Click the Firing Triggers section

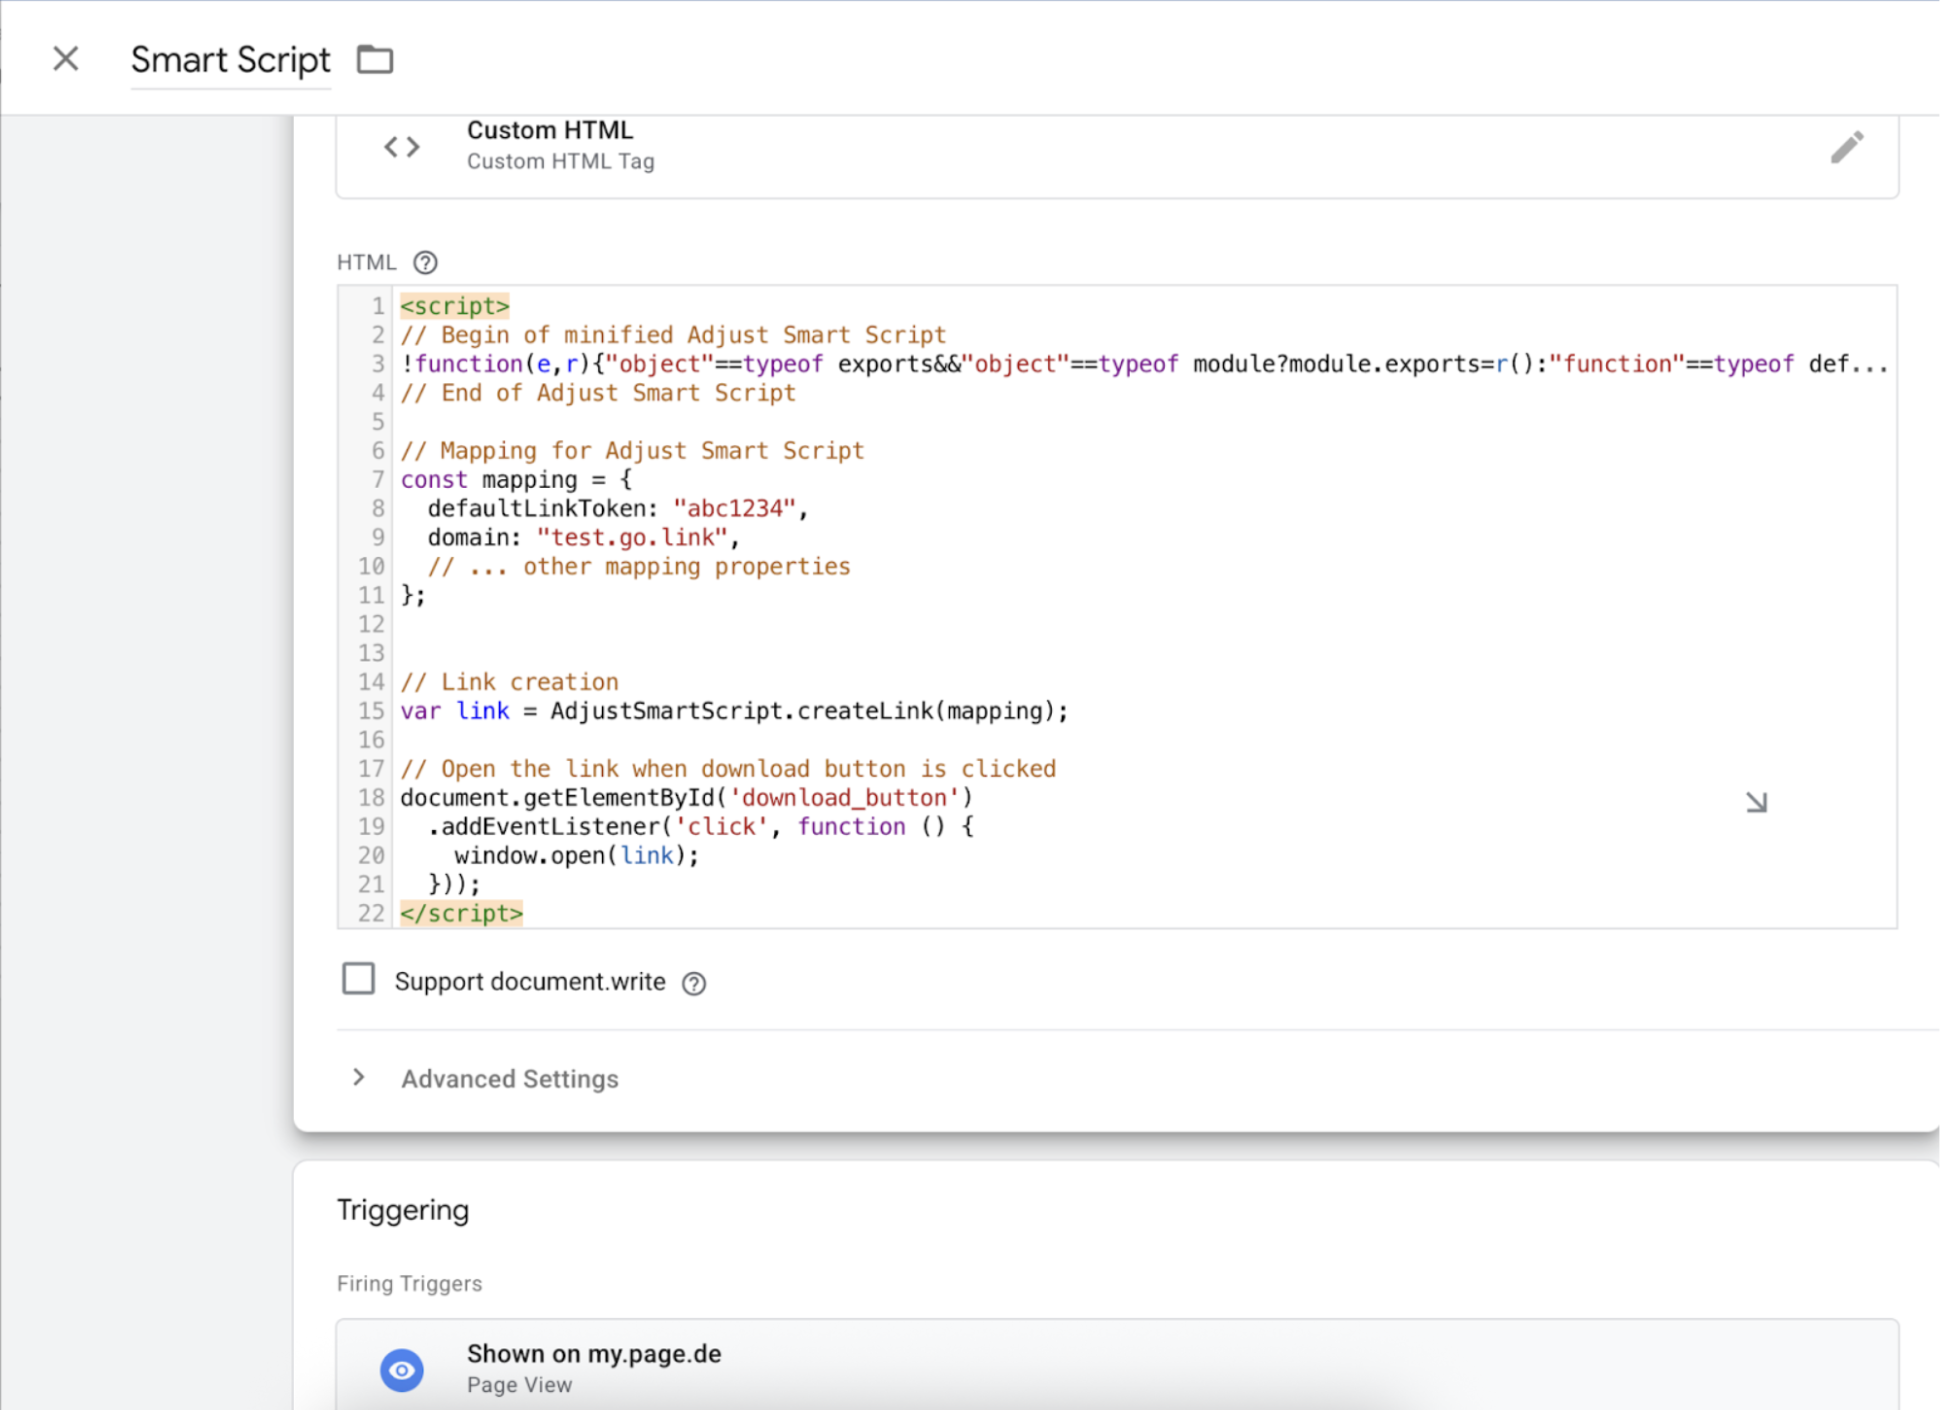(409, 1283)
